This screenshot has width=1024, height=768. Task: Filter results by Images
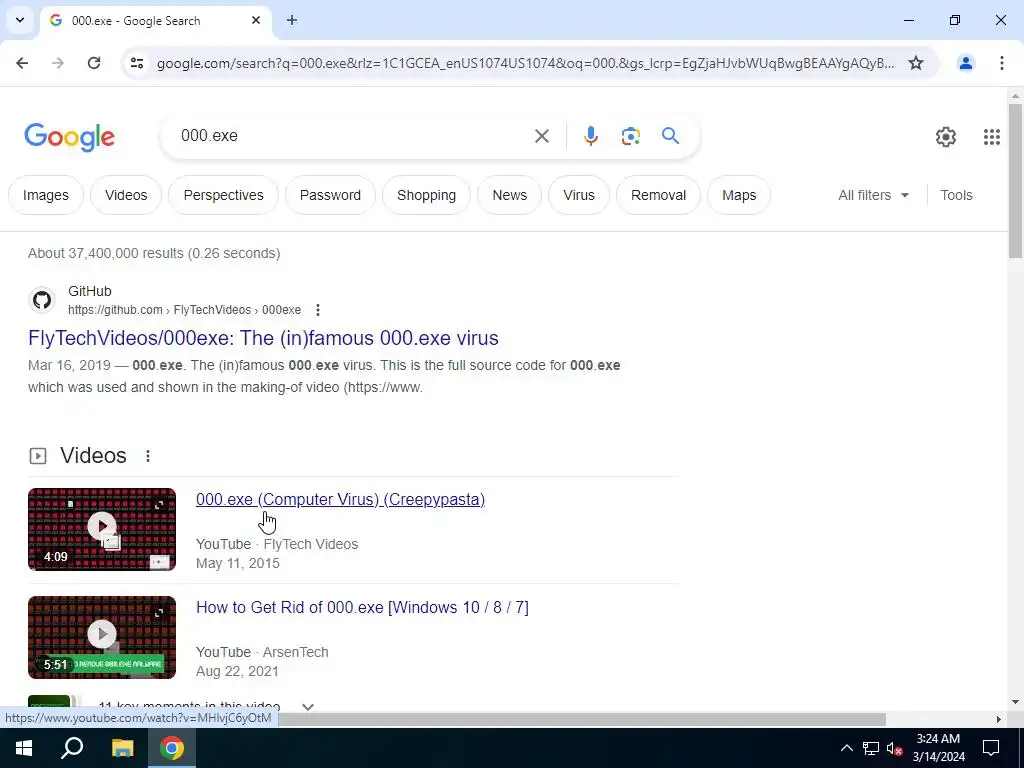(x=46, y=195)
